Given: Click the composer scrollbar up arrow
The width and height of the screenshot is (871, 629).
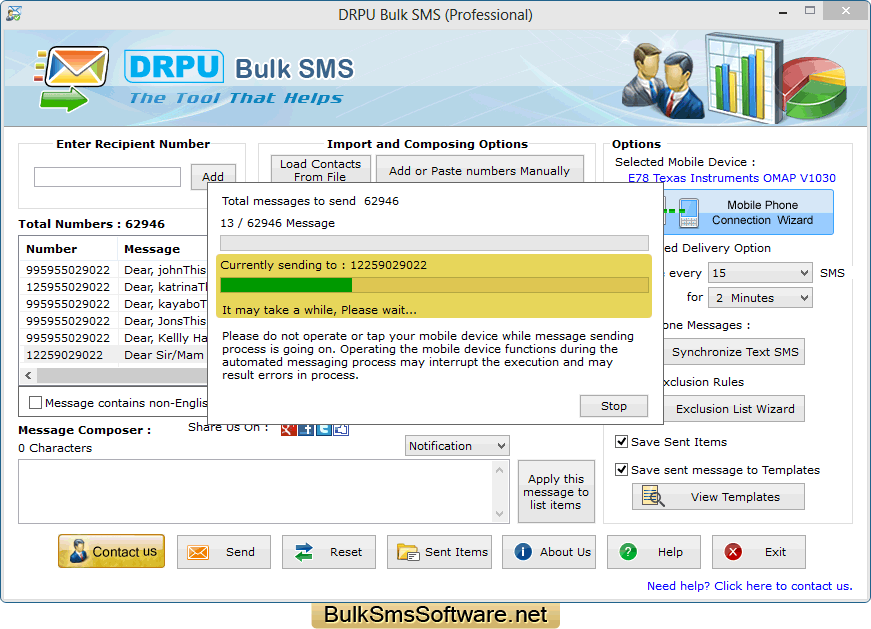Looking at the screenshot, I should coord(499,471).
